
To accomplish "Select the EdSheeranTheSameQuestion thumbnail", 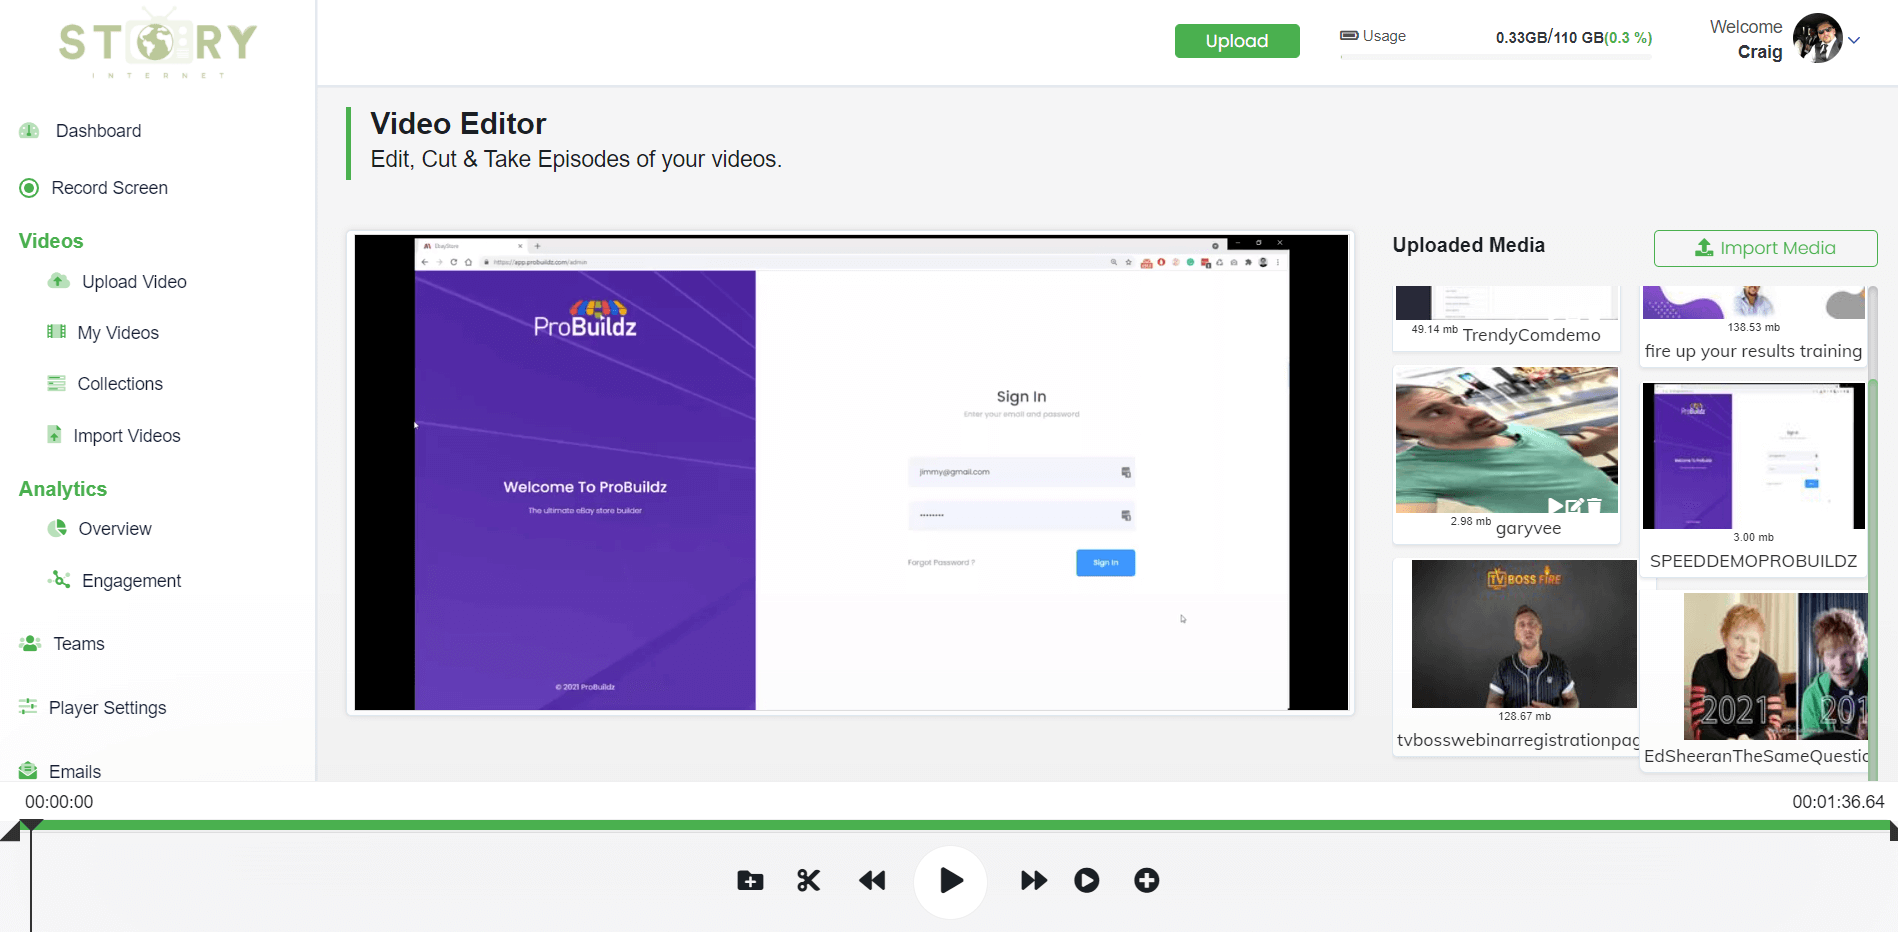I will [x=1775, y=666].
